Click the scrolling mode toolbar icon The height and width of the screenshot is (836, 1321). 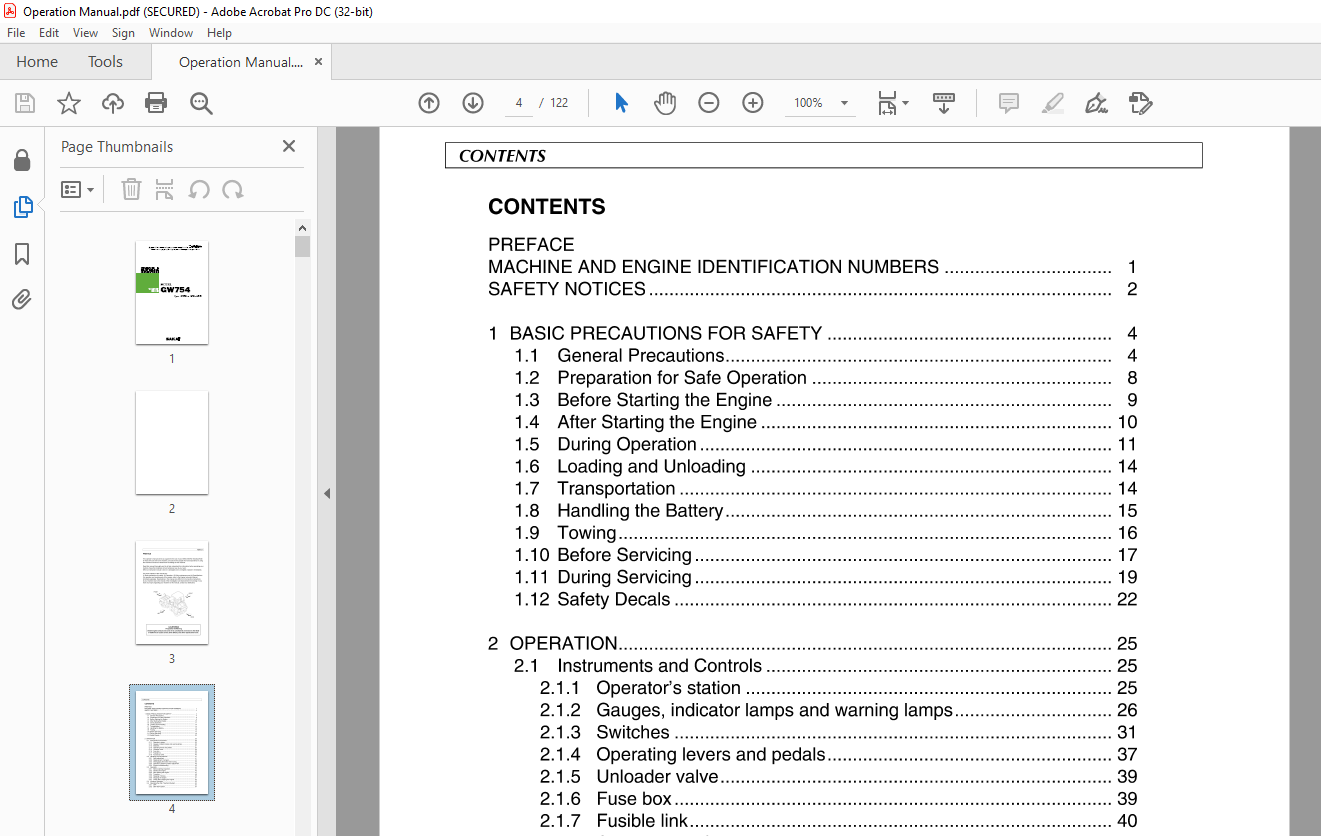(x=944, y=103)
